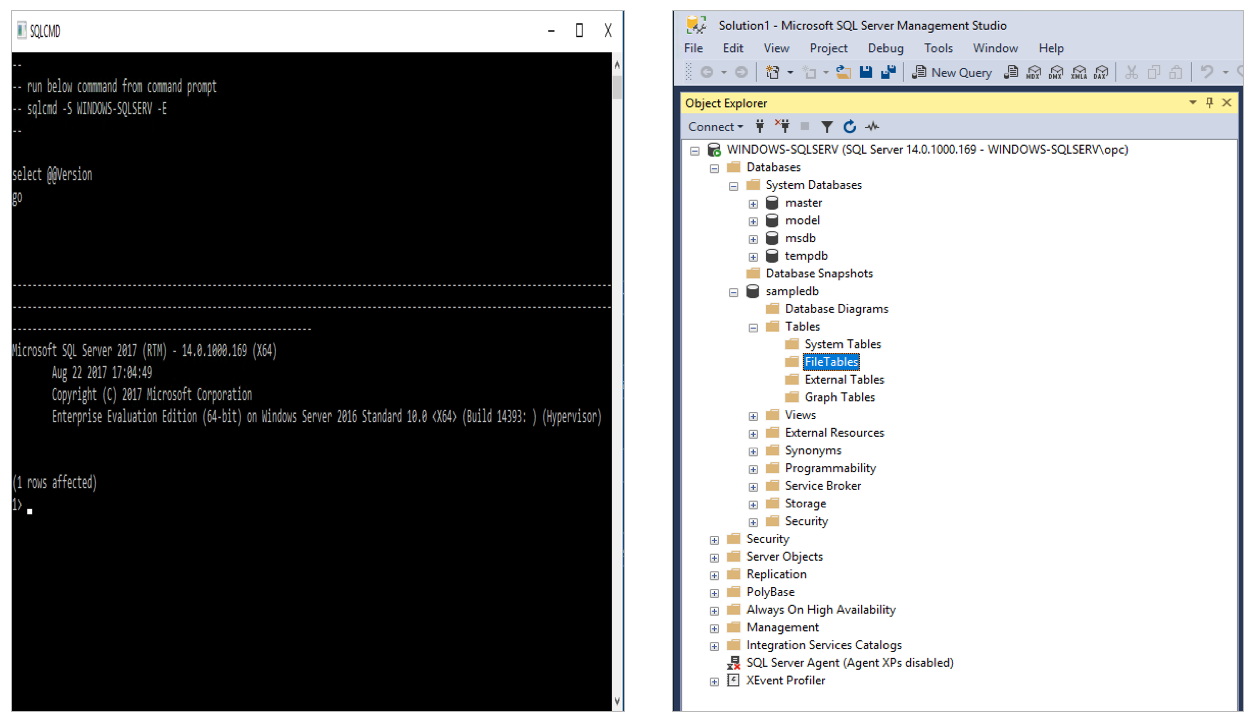Viewport: 1259px width, 722px height.
Task: Open the Undo history dropdown arrow
Action: 1225,72
